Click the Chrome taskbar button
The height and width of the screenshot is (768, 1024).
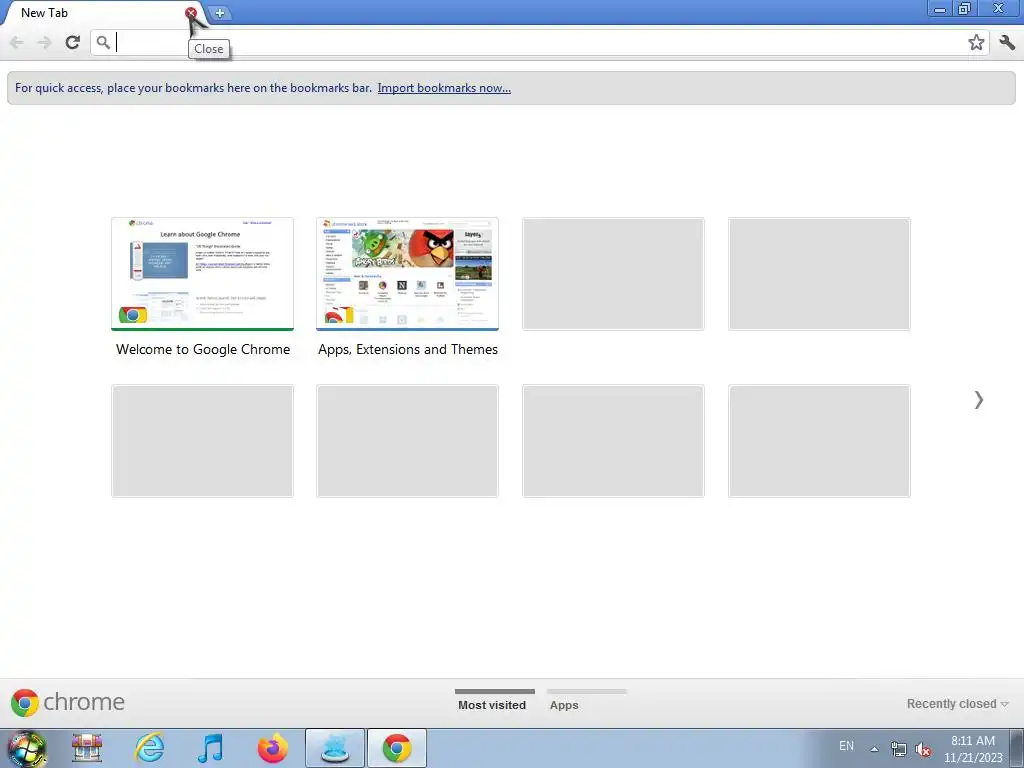pos(397,748)
